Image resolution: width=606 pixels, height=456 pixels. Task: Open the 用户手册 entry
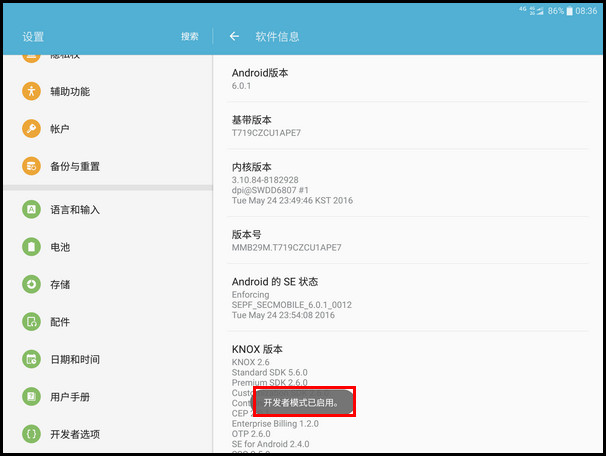click(108, 397)
